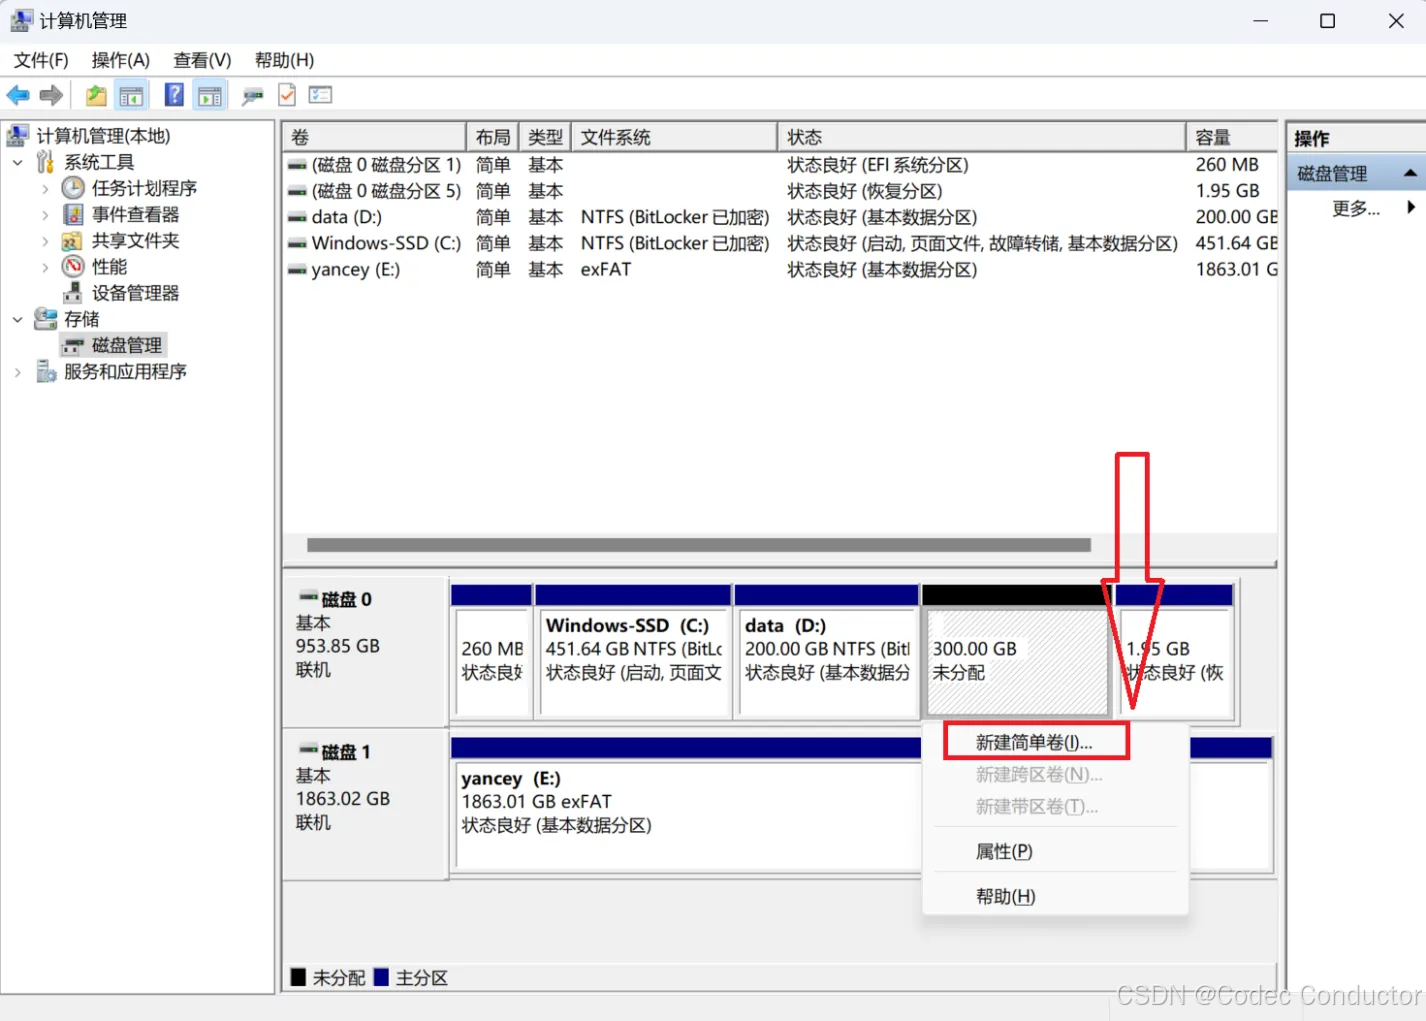Image resolution: width=1426 pixels, height=1021 pixels.
Task: Select the 1.95 GB recovery partition block
Action: click(x=1175, y=651)
